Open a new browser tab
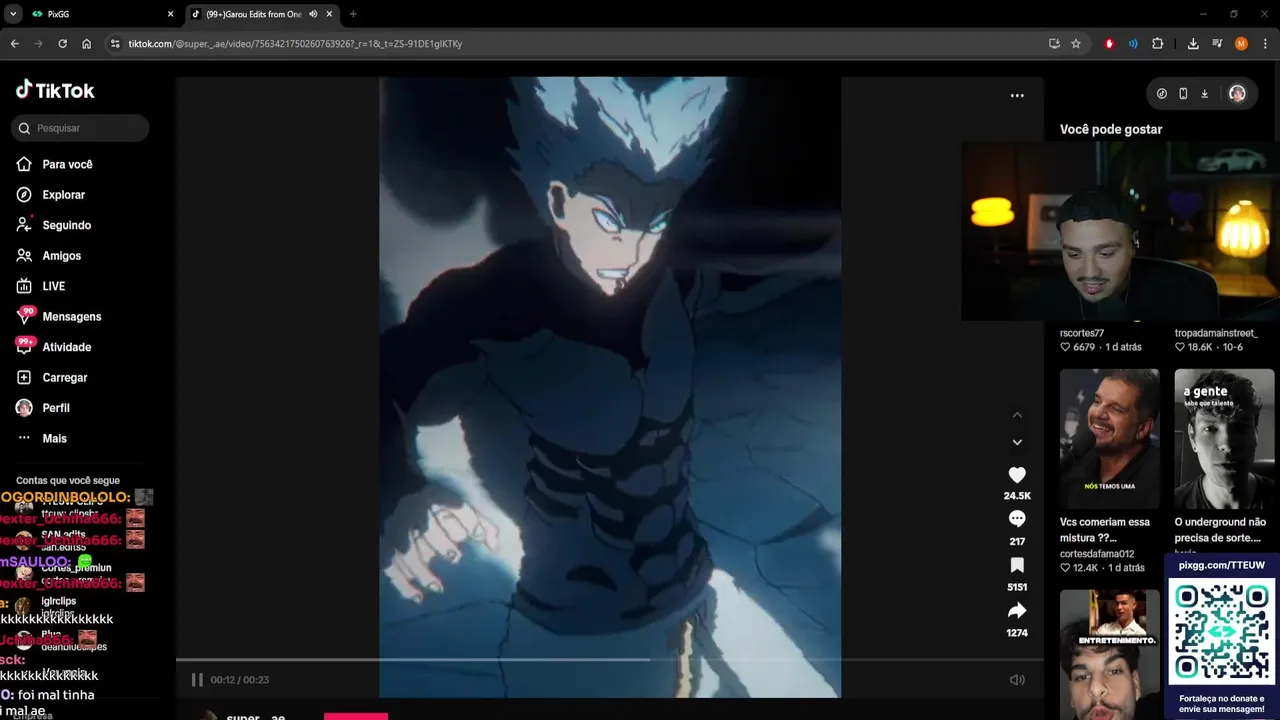1280x720 pixels. click(x=353, y=14)
